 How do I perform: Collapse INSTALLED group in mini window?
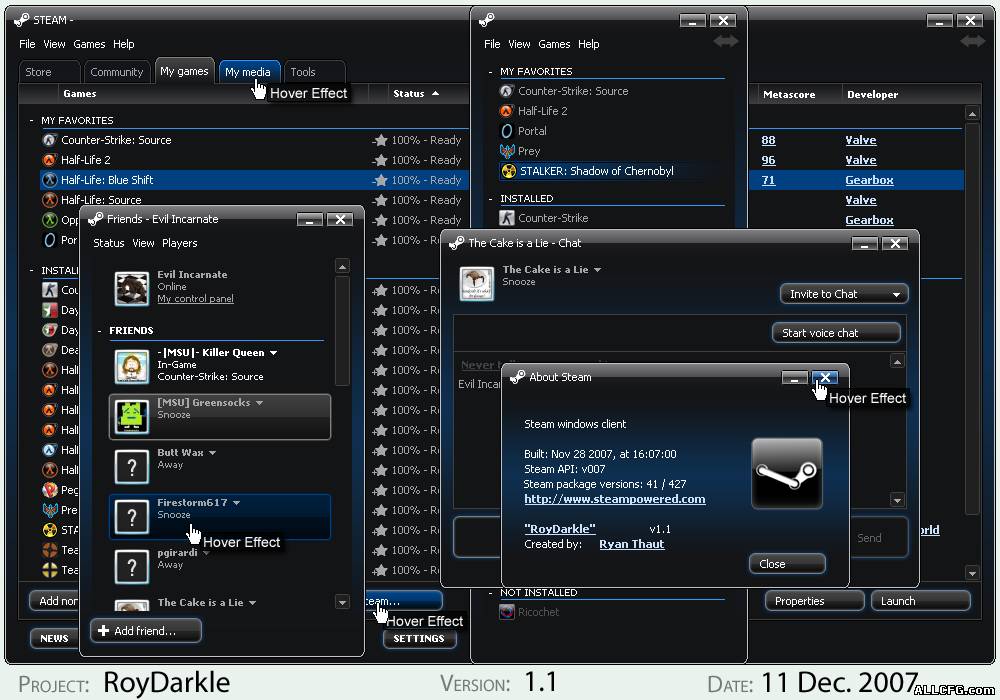[x=490, y=199]
